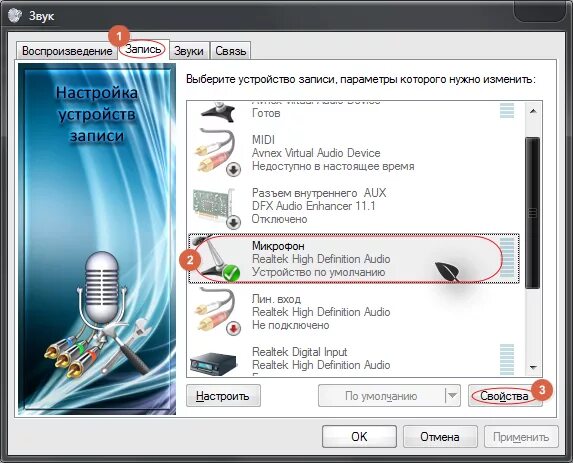This screenshot has width=573, height=463.
Task: Open the Связь tab
Action: (231, 51)
